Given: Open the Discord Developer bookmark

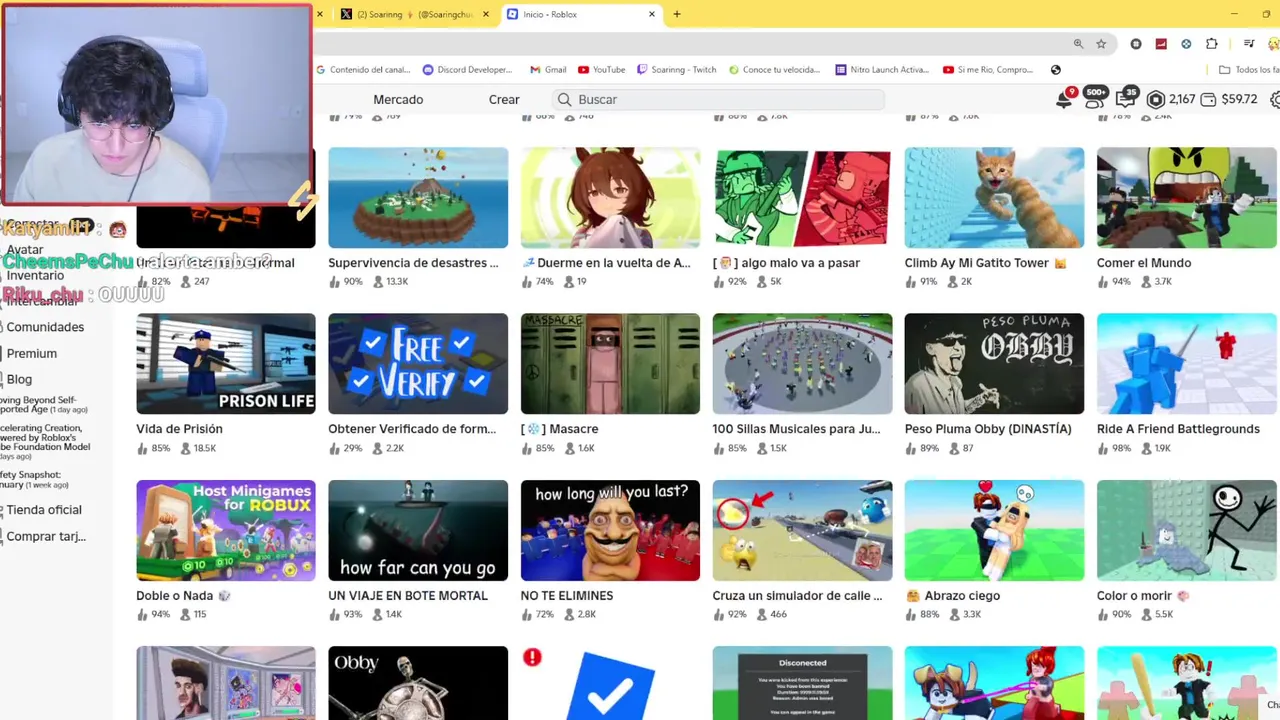Looking at the screenshot, I should click(x=467, y=70).
